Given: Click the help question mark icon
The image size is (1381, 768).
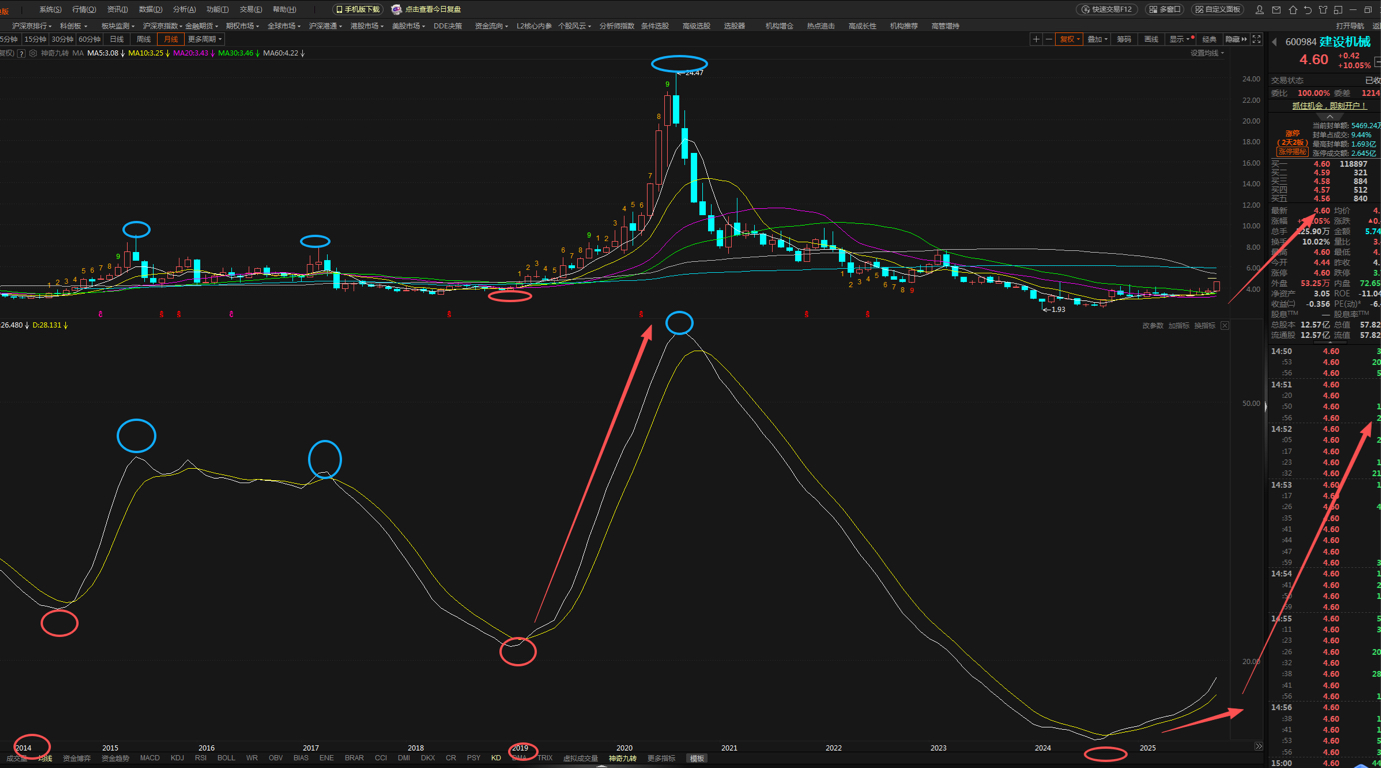Looking at the screenshot, I should pos(21,53).
